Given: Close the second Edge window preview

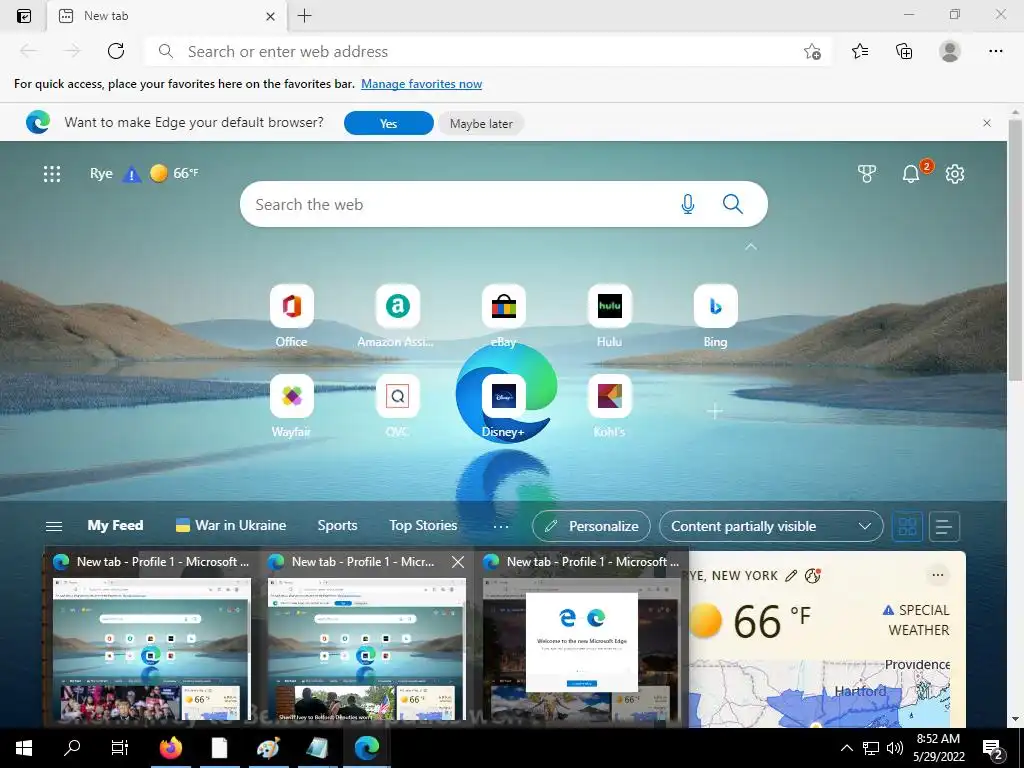Looking at the screenshot, I should coord(458,562).
